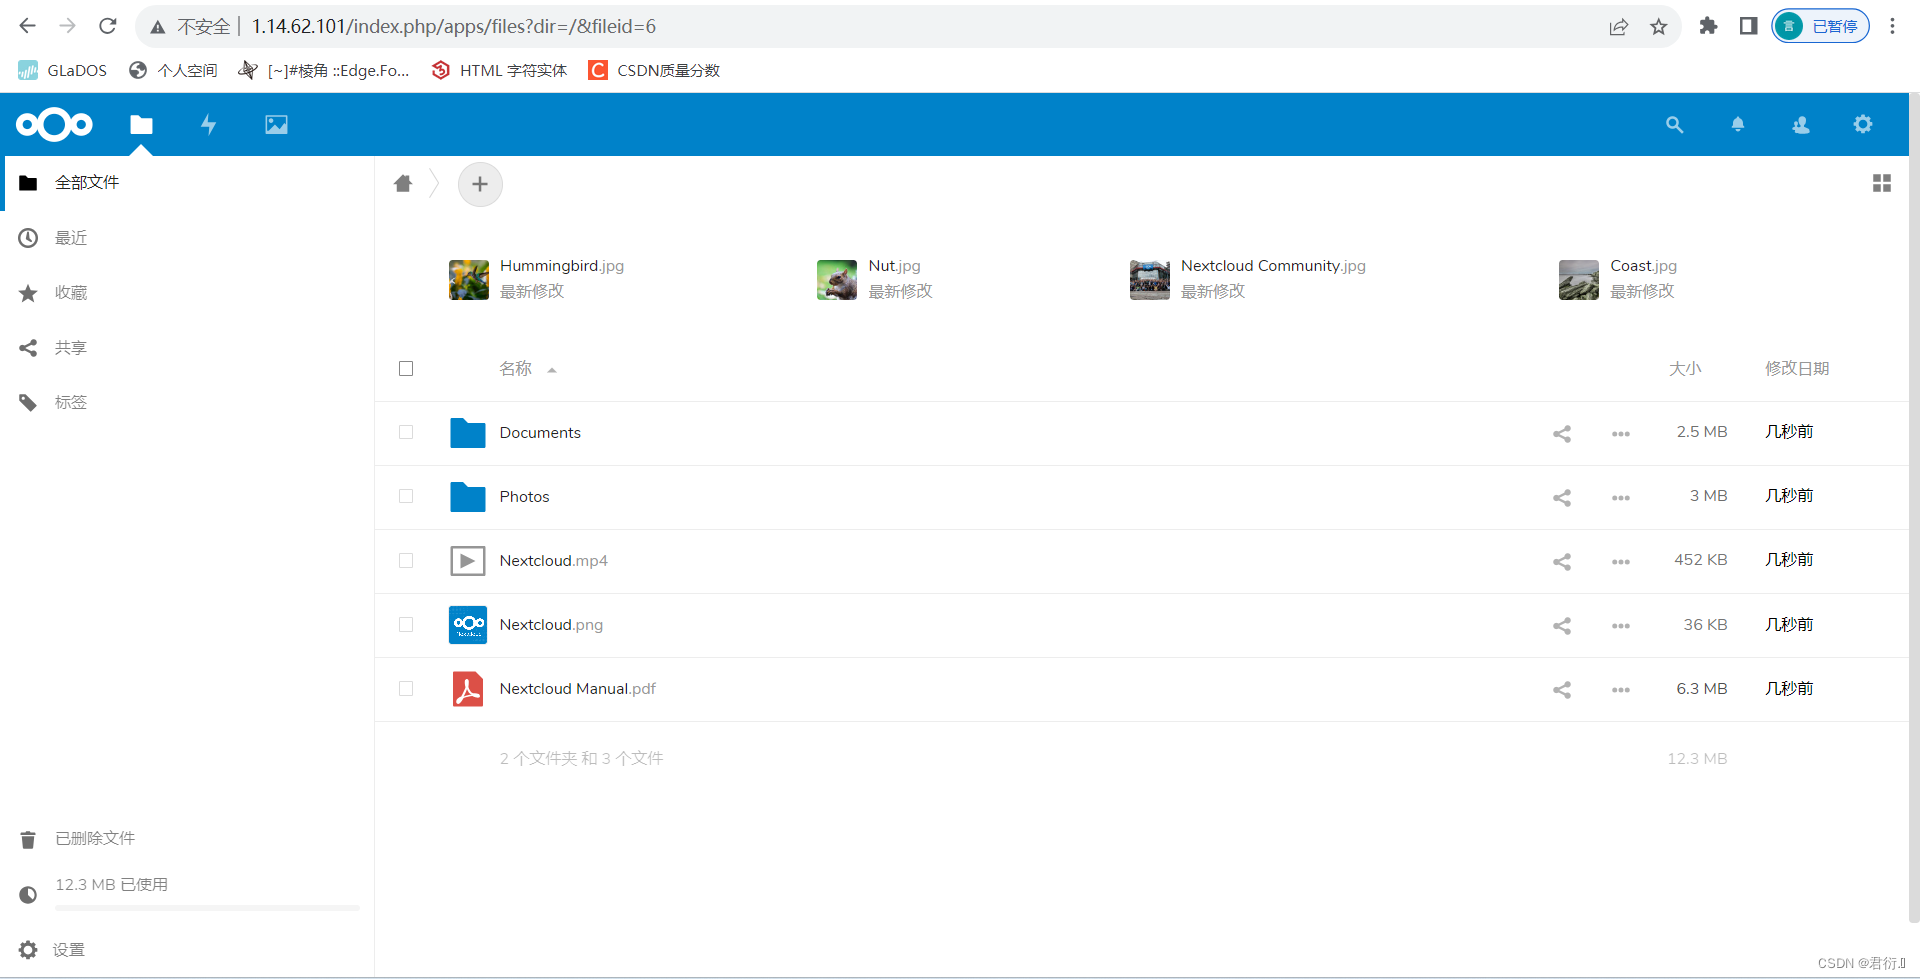Go to home folder breadcrumb icon
This screenshot has width=1920, height=979.
click(x=403, y=183)
